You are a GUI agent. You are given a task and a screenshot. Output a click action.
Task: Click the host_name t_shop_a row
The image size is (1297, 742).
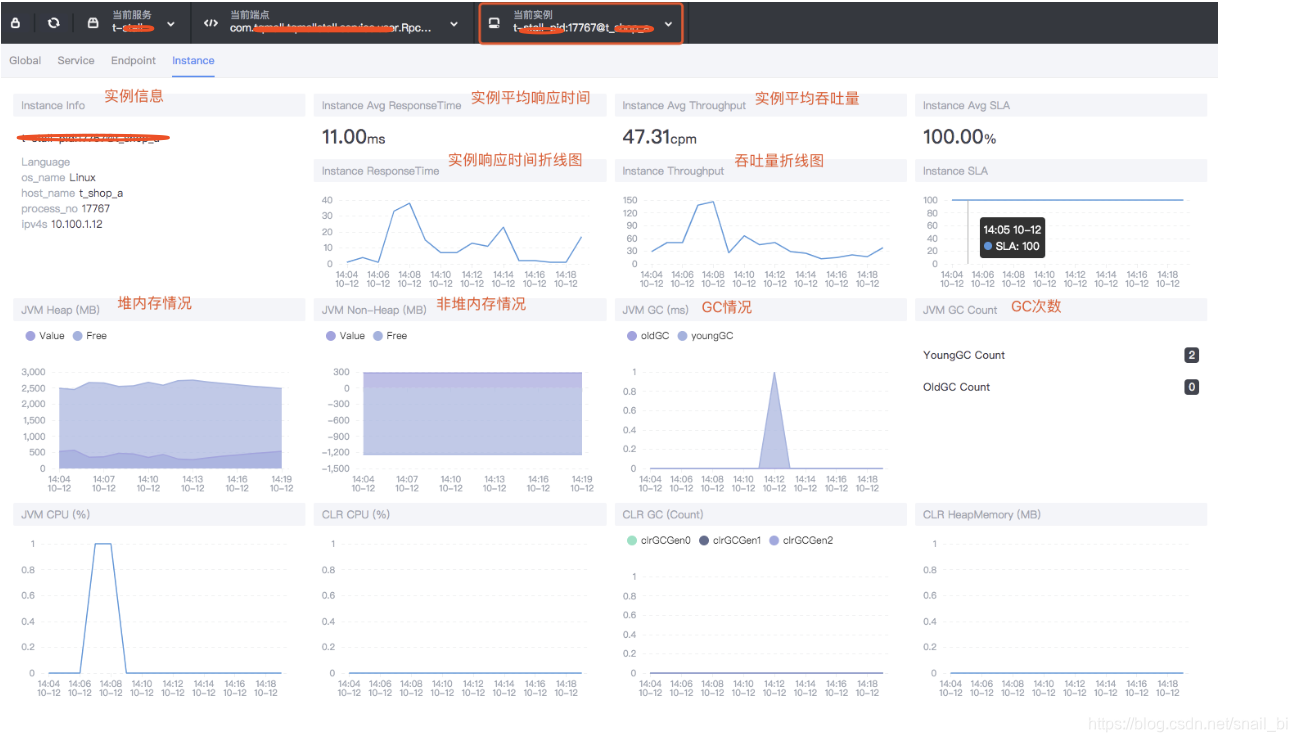(x=72, y=193)
